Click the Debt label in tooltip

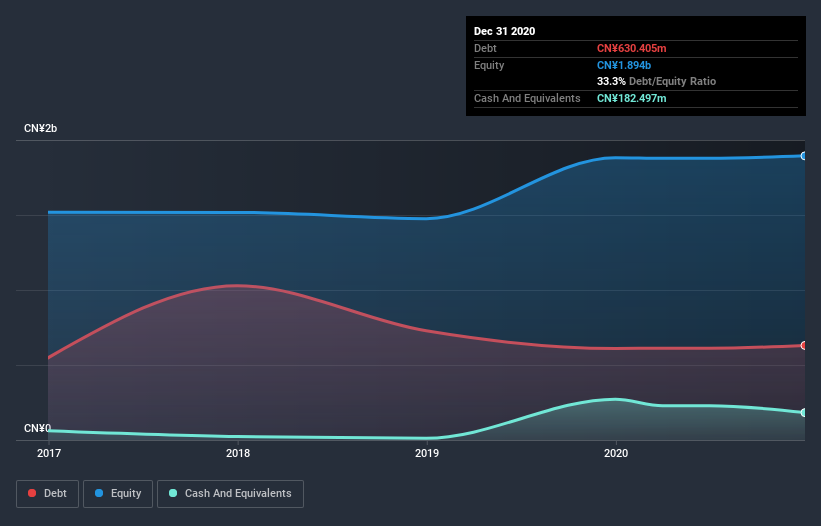click(x=485, y=48)
